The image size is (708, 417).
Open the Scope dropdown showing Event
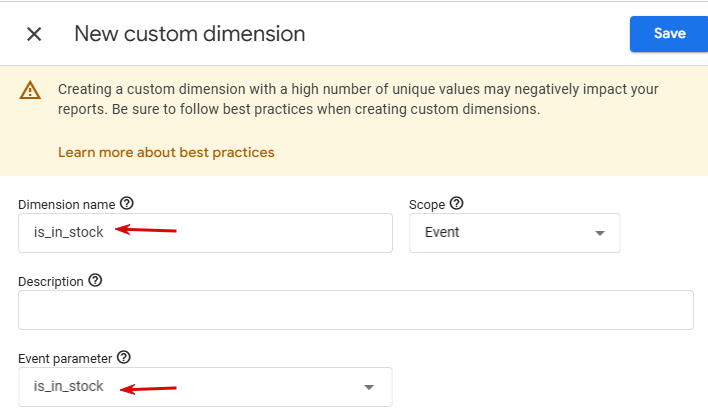[500, 232]
